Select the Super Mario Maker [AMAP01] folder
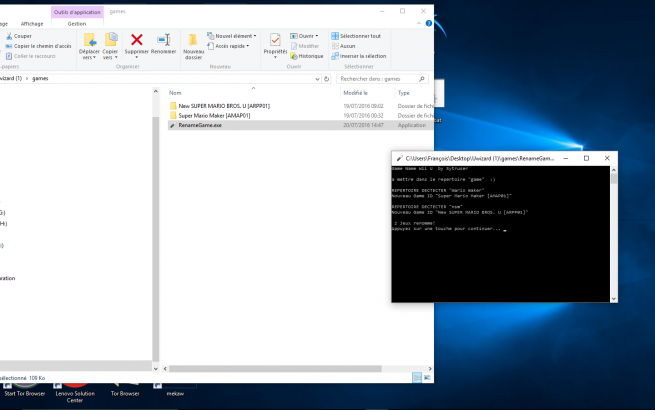The height and width of the screenshot is (410, 655). pyautogui.click(x=214, y=115)
